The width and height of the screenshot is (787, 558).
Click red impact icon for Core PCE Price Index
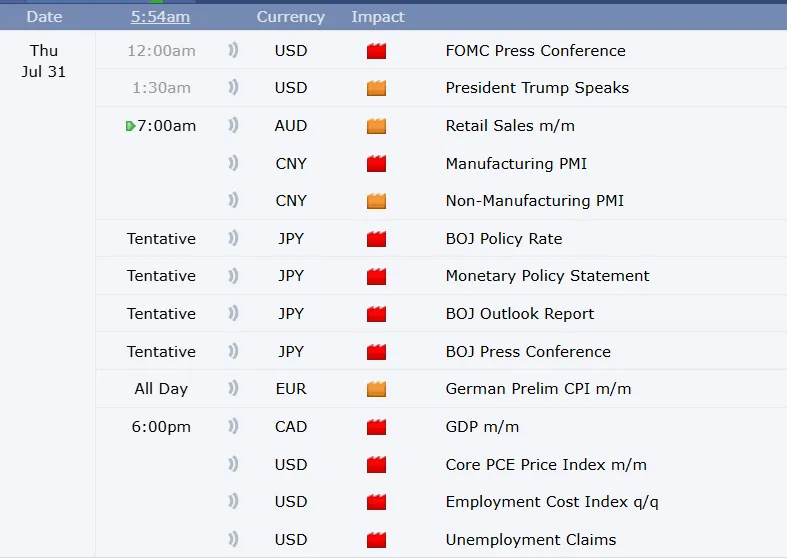coord(376,465)
